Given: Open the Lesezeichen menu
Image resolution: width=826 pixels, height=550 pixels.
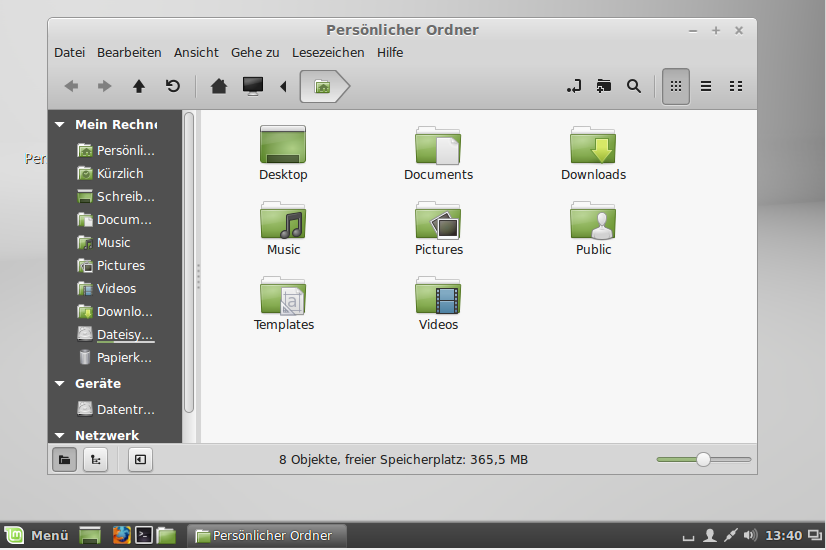Looking at the screenshot, I should click(x=328, y=52).
